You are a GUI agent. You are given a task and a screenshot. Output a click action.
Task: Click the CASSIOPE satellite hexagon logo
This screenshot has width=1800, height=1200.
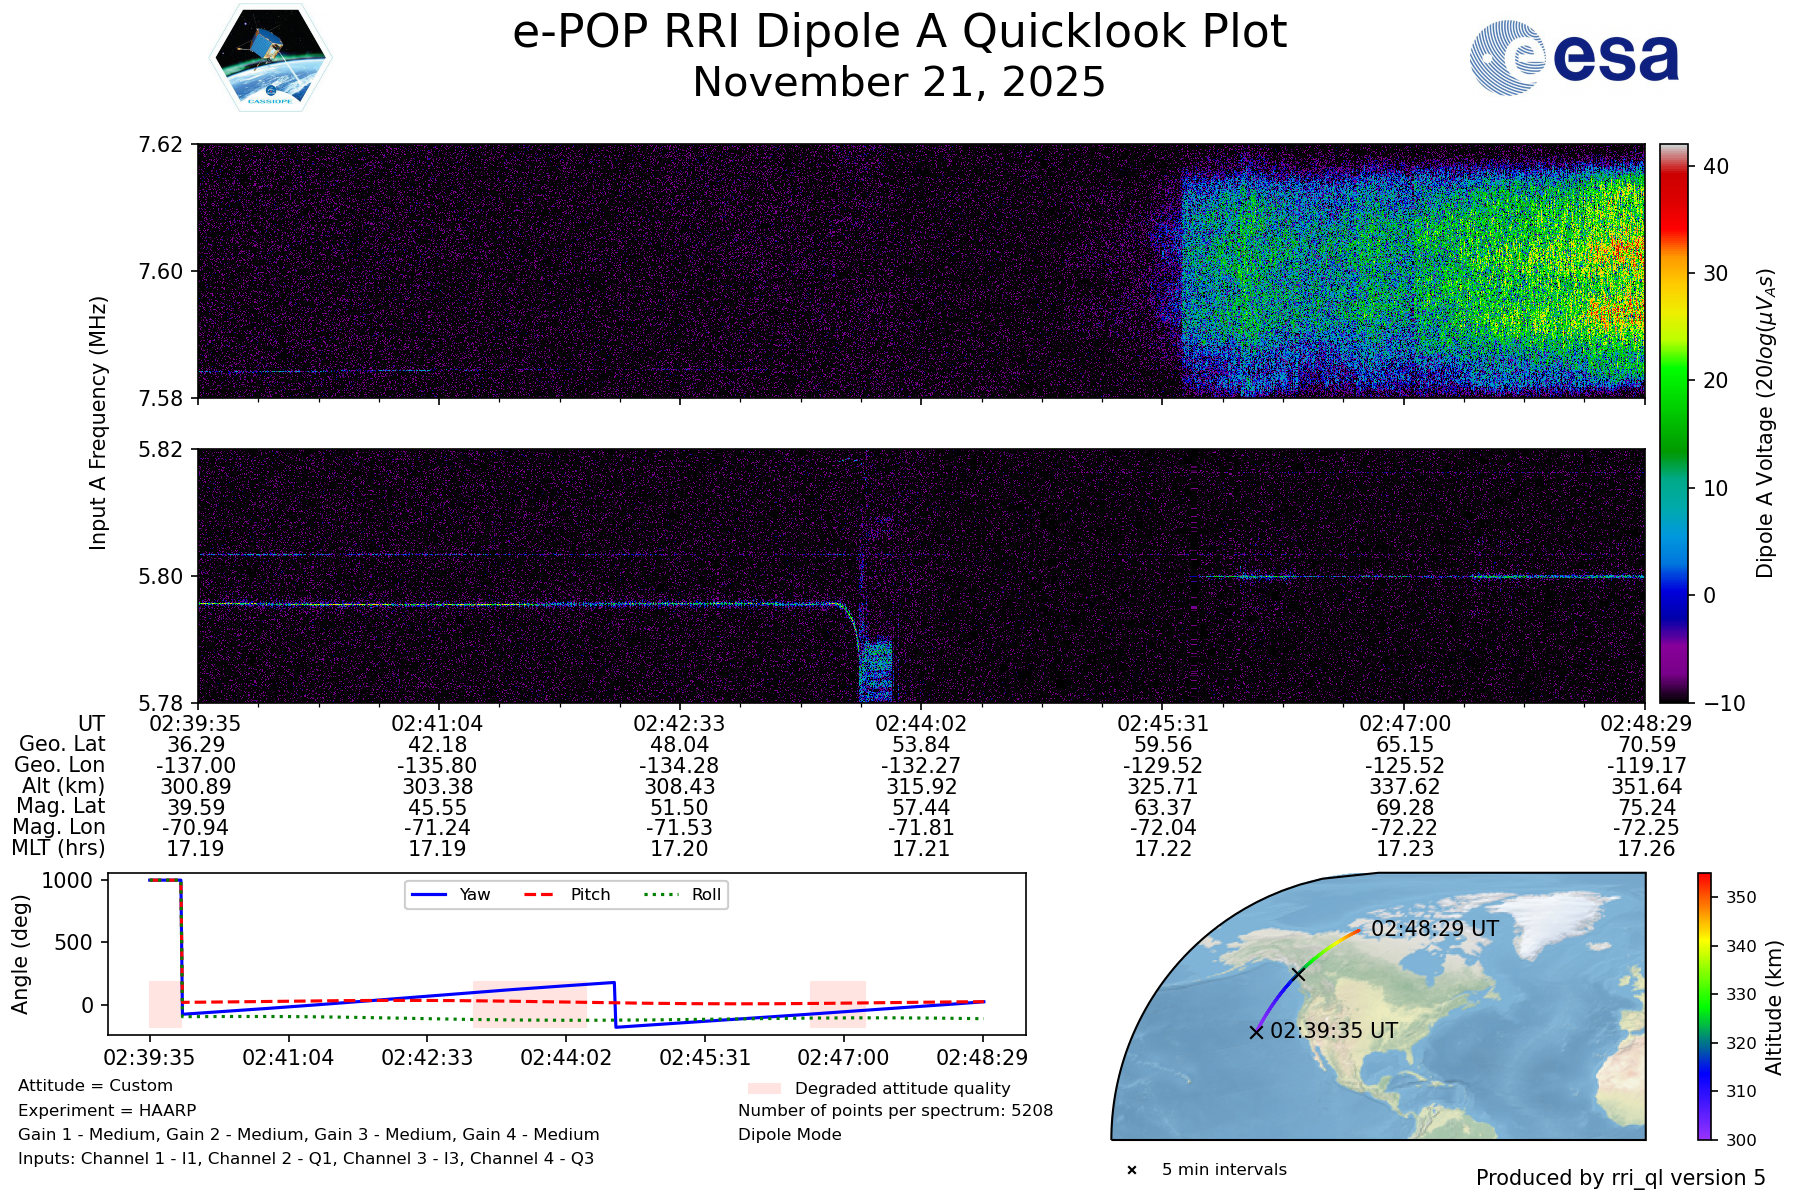pos(270,57)
